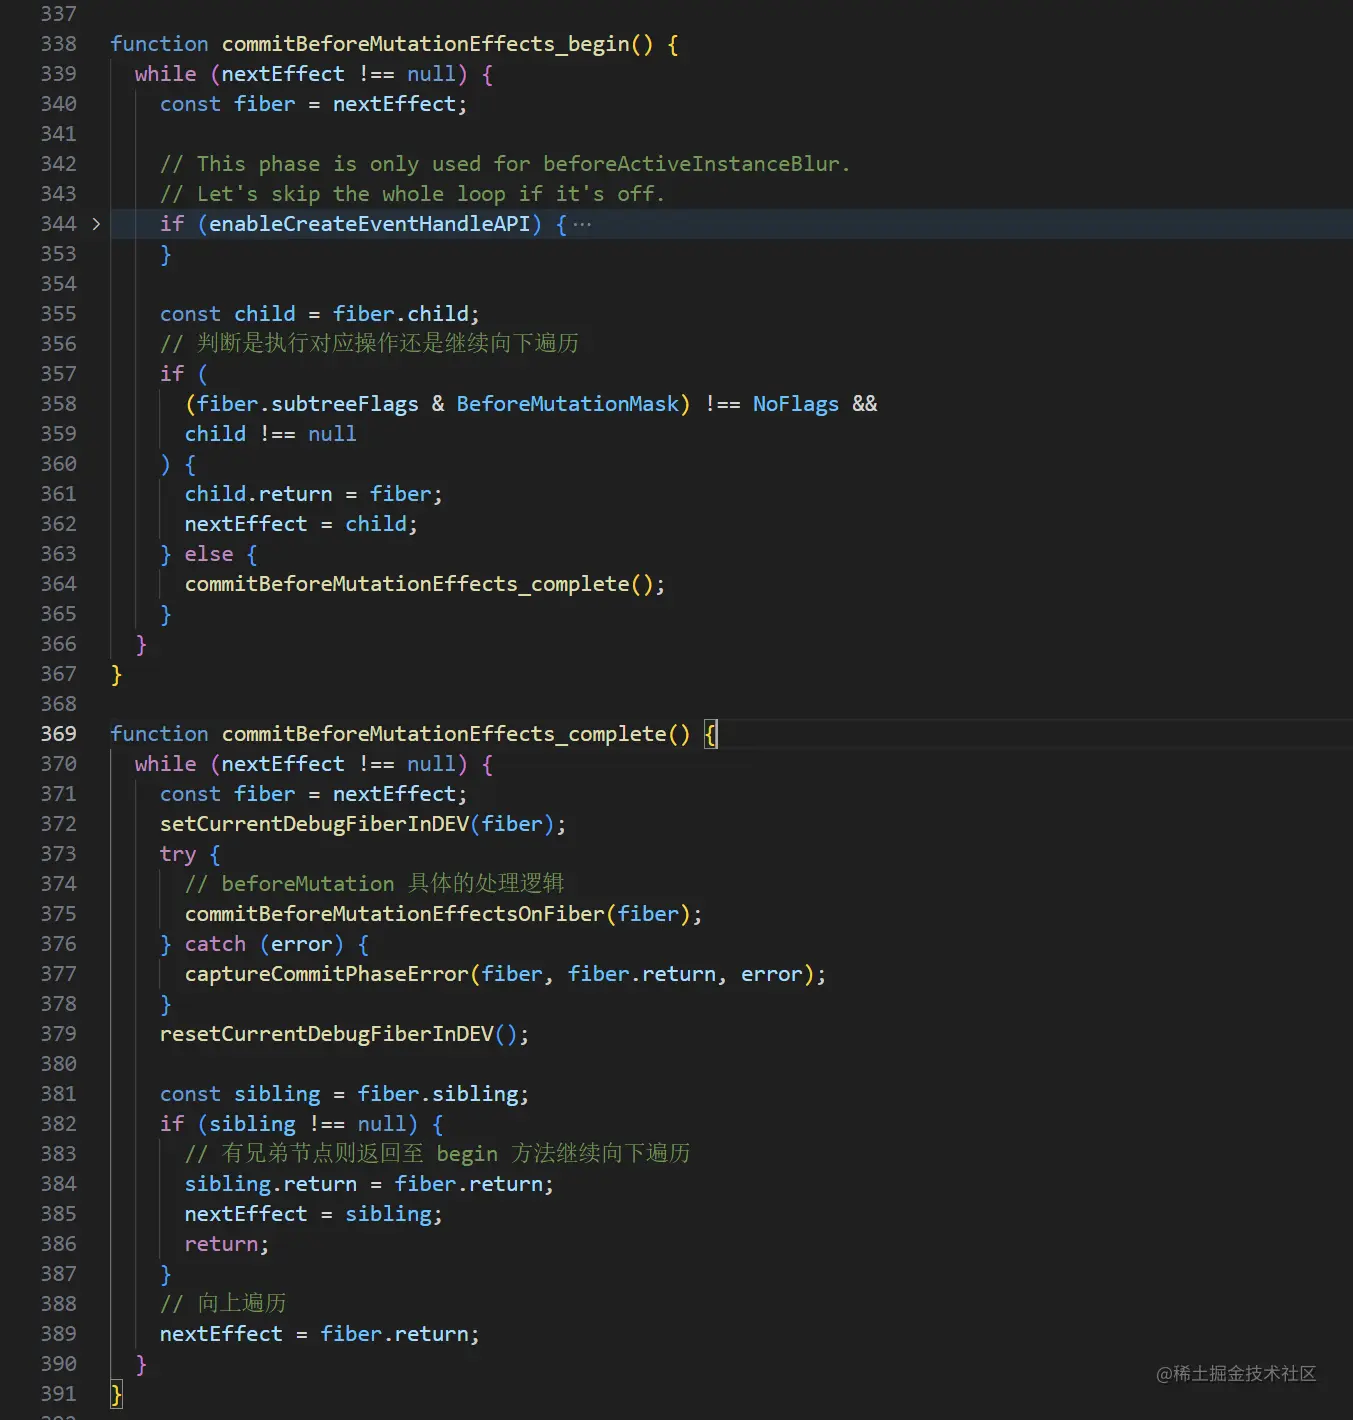Select the enableCreateEventHandleAPI identifier
Screen dimensions: 1353x1420
[x=370, y=224]
